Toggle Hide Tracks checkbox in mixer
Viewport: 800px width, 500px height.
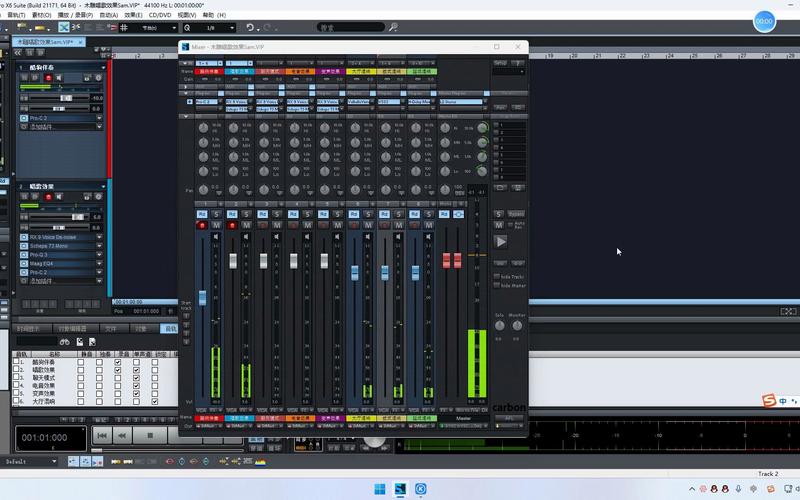496,277
